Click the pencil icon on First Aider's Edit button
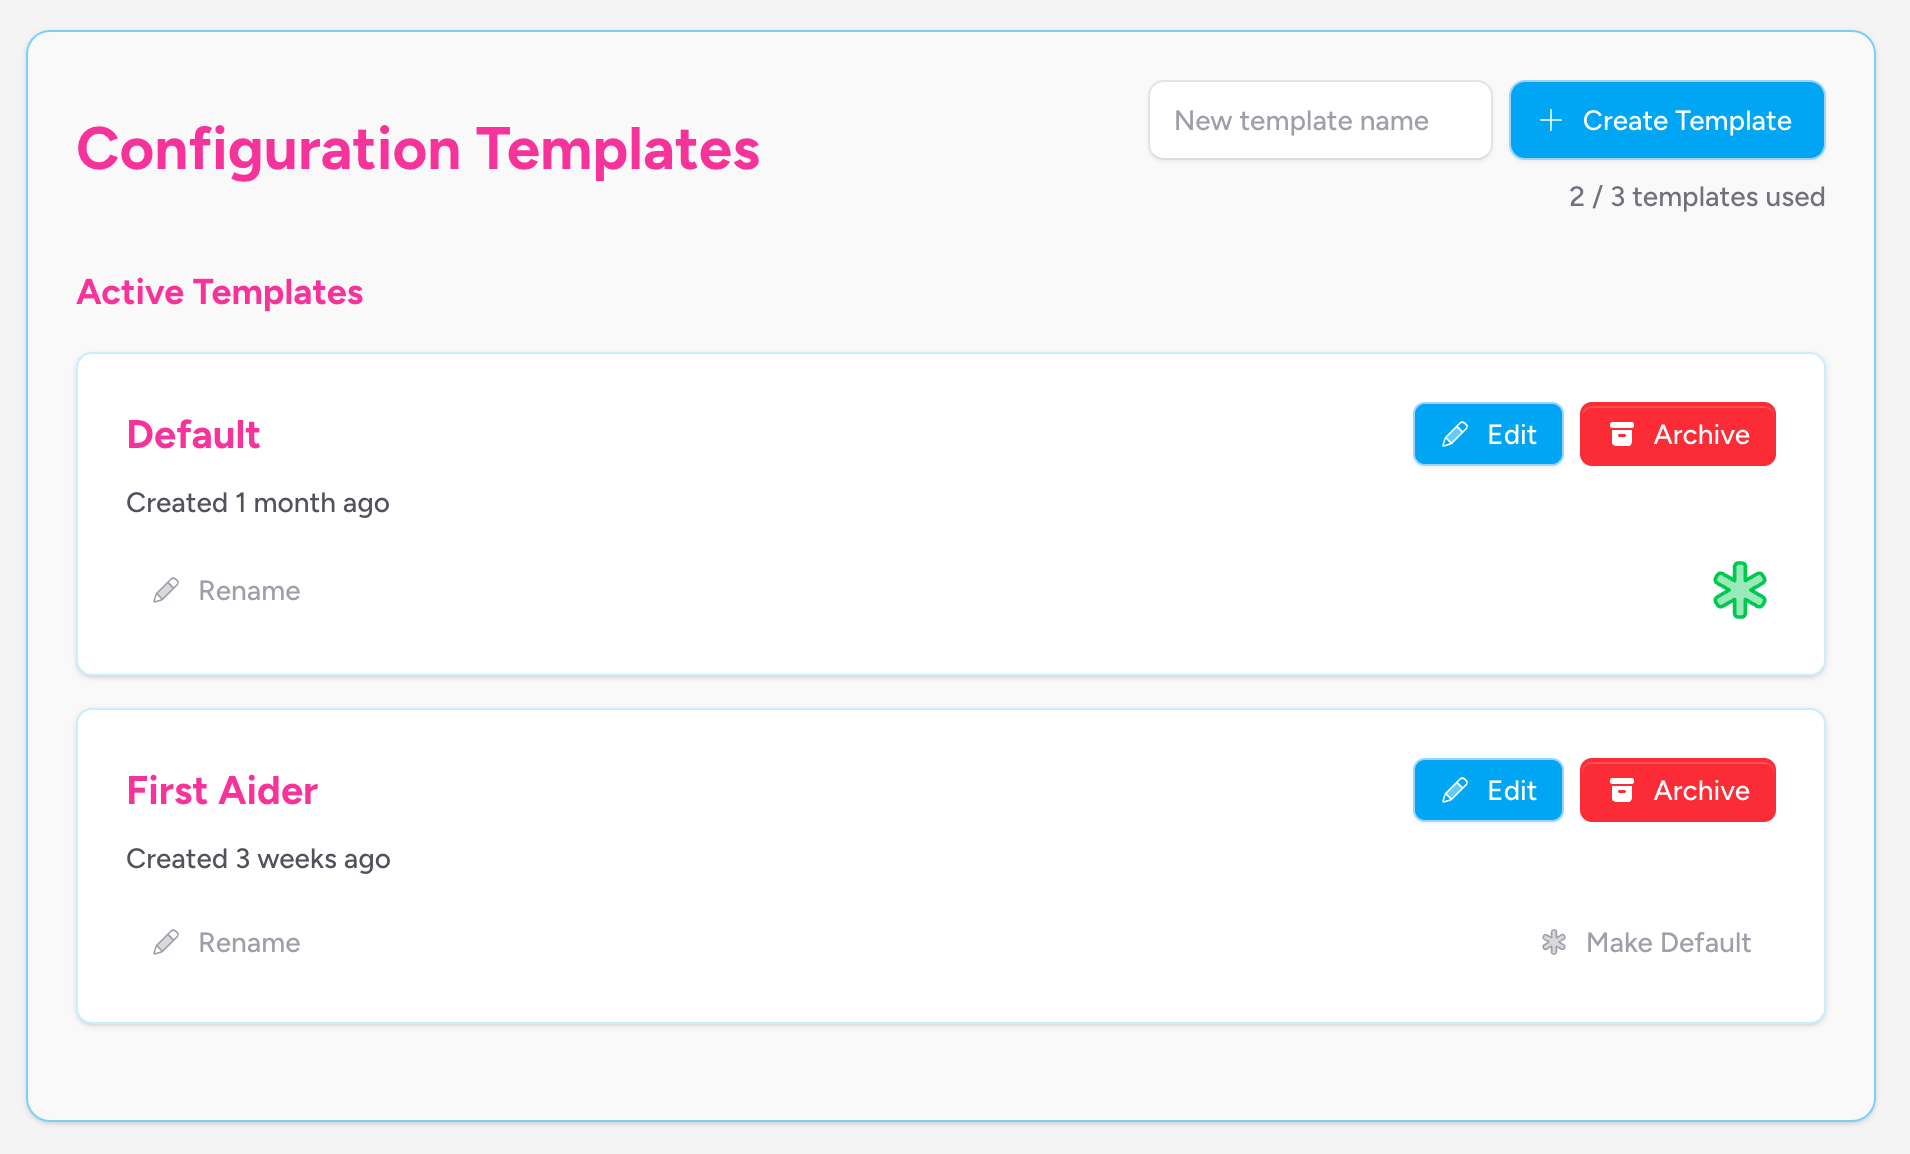 pos(1456,790)
